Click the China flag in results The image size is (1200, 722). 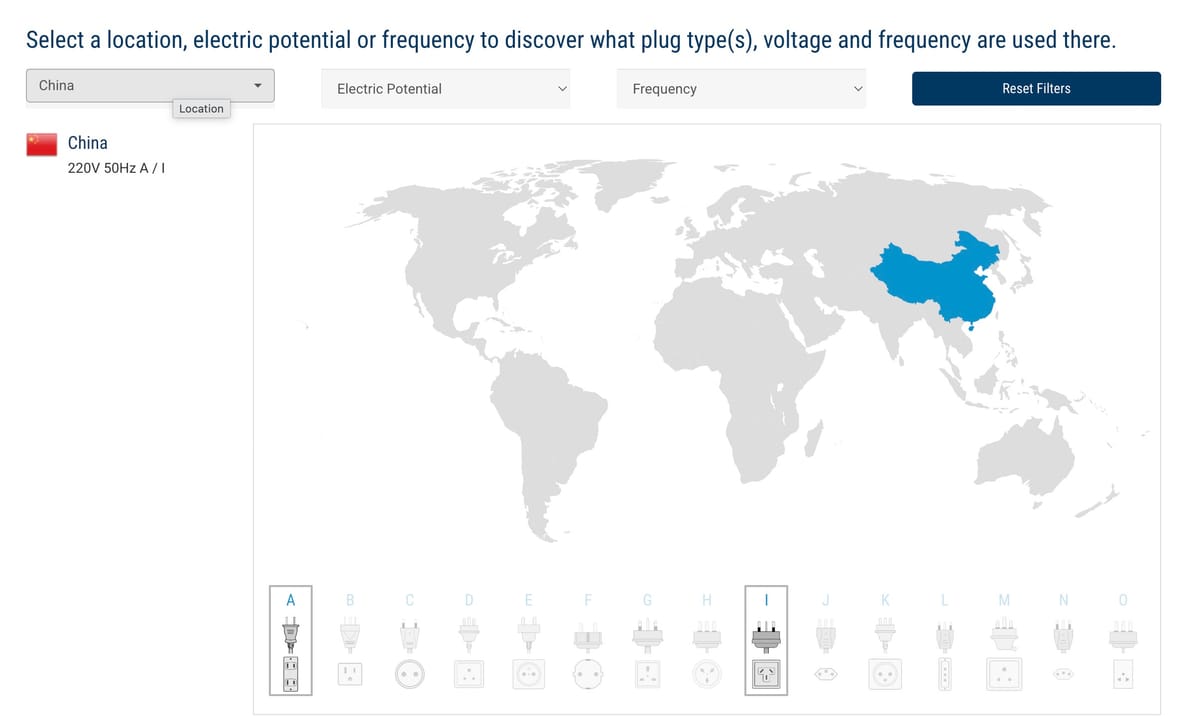[42, 144]
